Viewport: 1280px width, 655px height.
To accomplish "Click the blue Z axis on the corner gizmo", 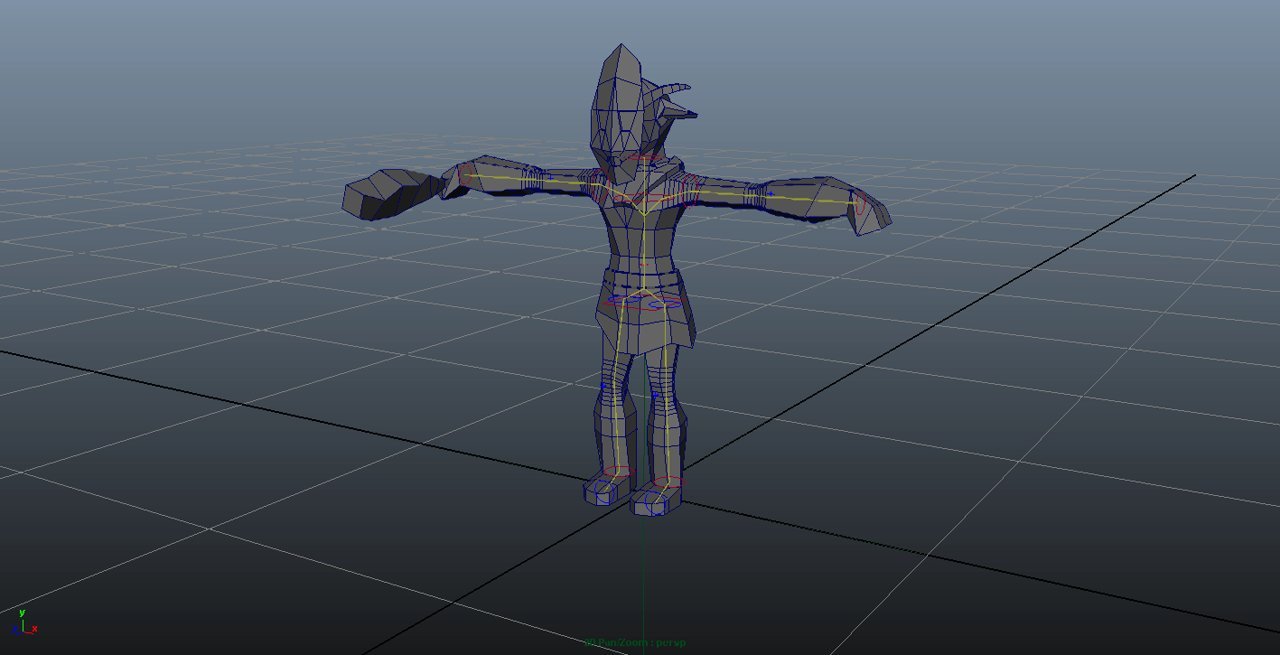I will (x=14, y=627).
